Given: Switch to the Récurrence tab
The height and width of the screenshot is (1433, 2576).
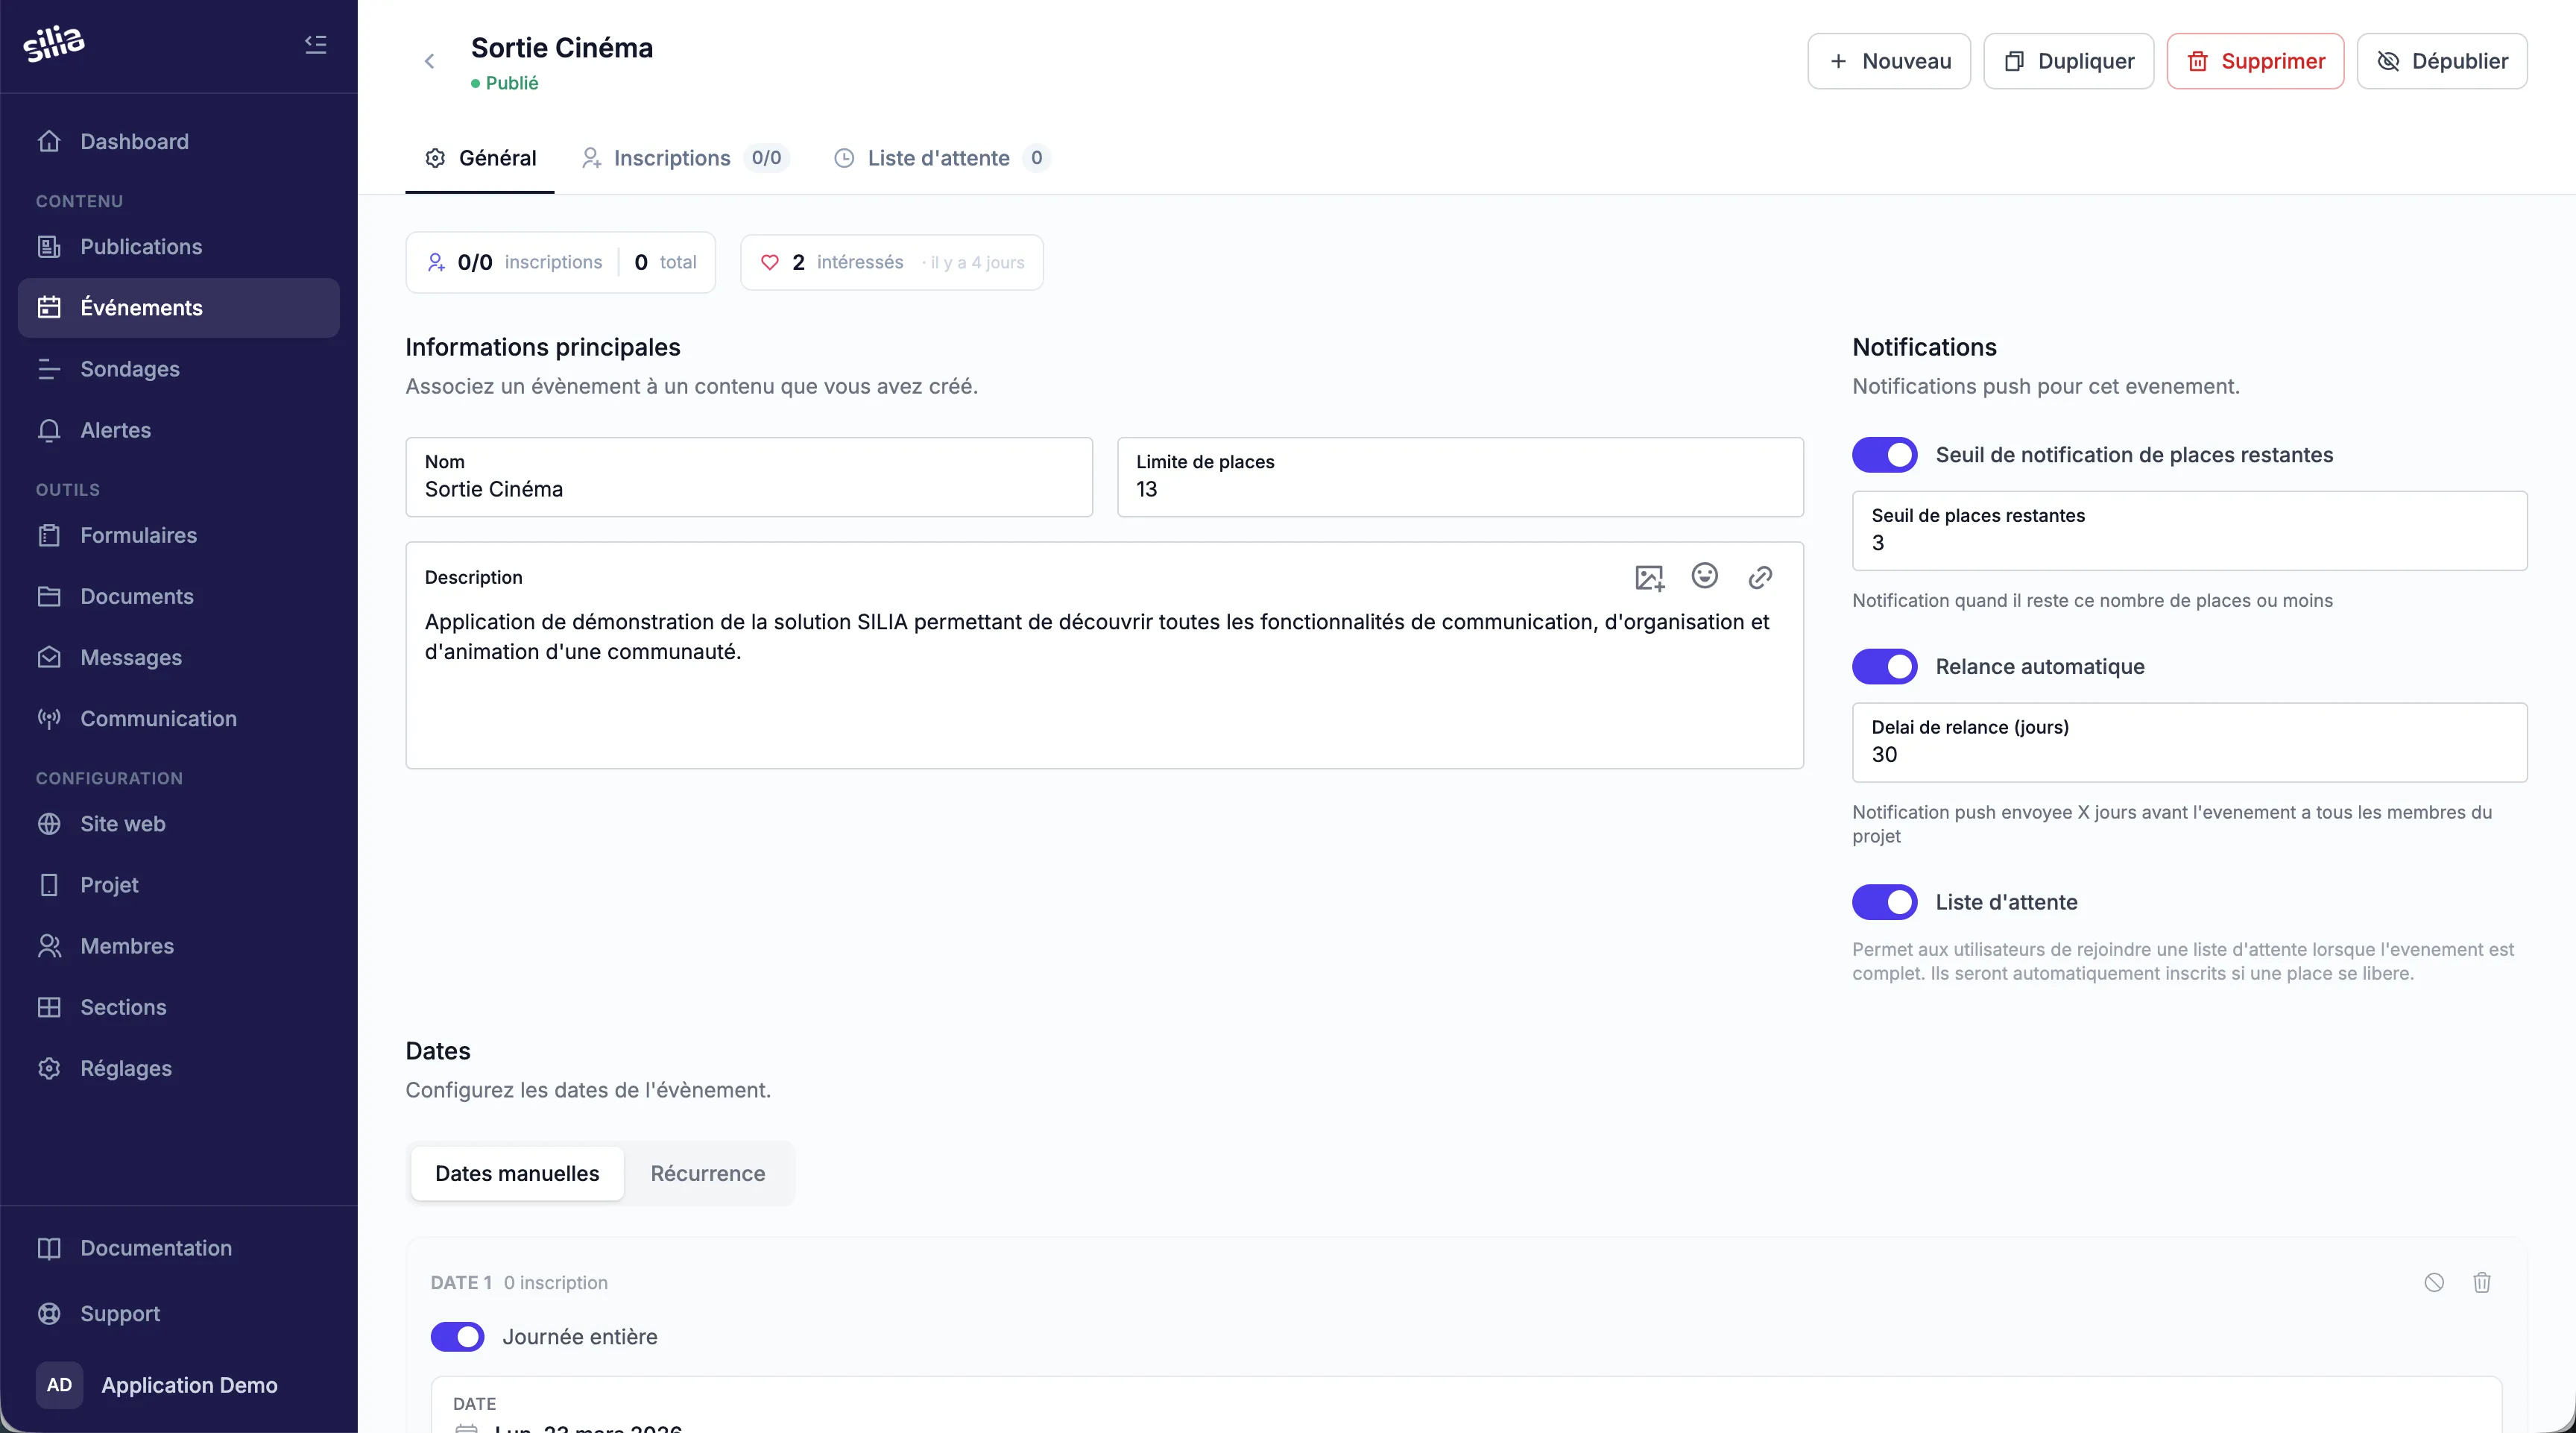Looking at the screenshot, I should click(x=707, y=1173).
